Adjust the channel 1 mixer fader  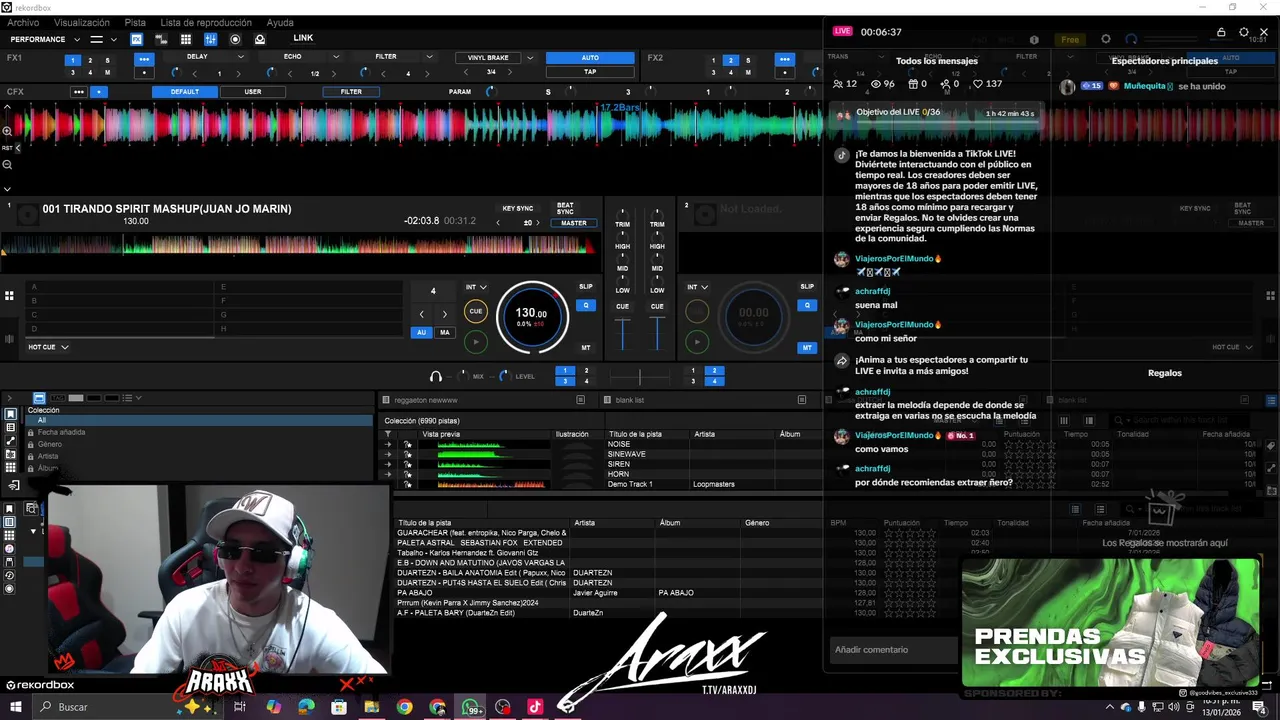pyautogui.click(x=622, y=334)
